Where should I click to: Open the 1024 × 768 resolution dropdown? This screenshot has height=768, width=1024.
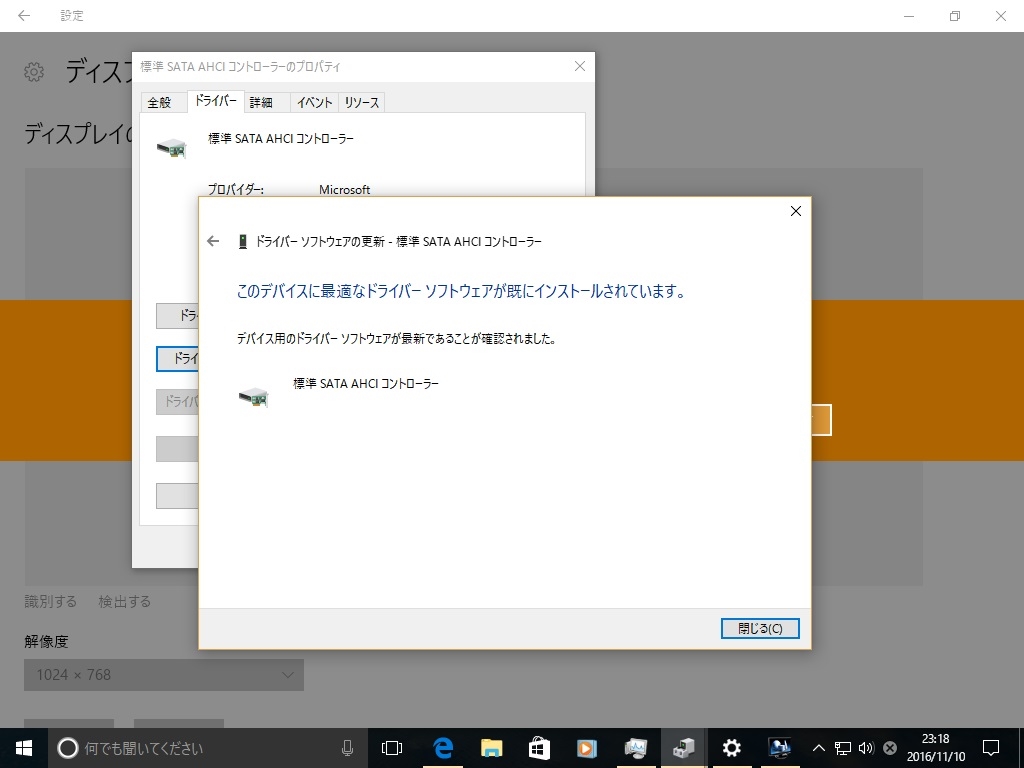(164, 675)
